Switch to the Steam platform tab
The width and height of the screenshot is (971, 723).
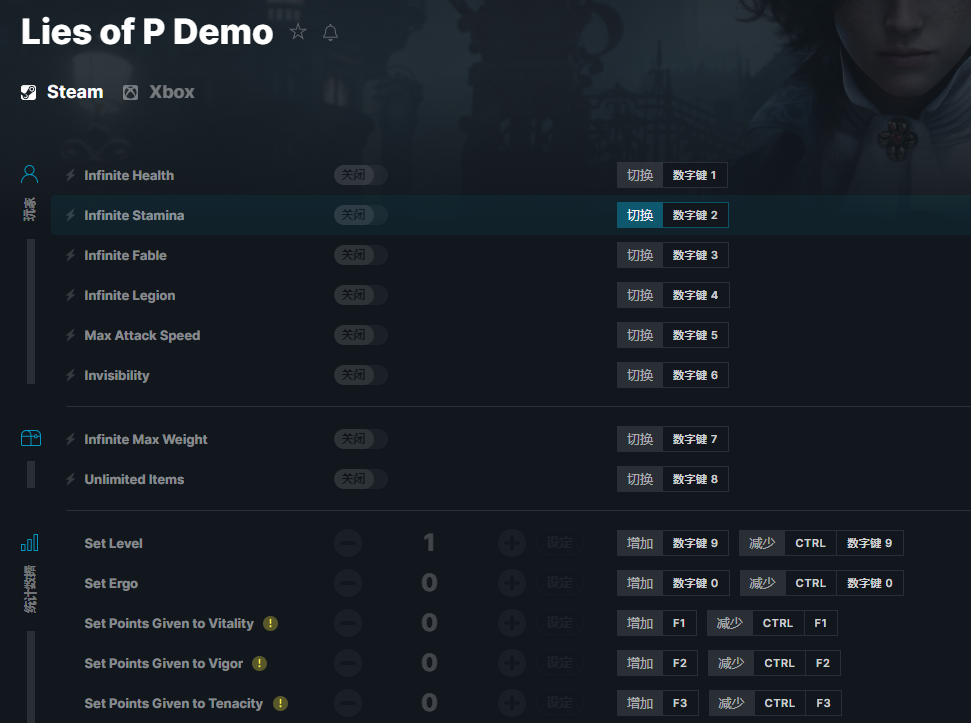click(62, 92)
